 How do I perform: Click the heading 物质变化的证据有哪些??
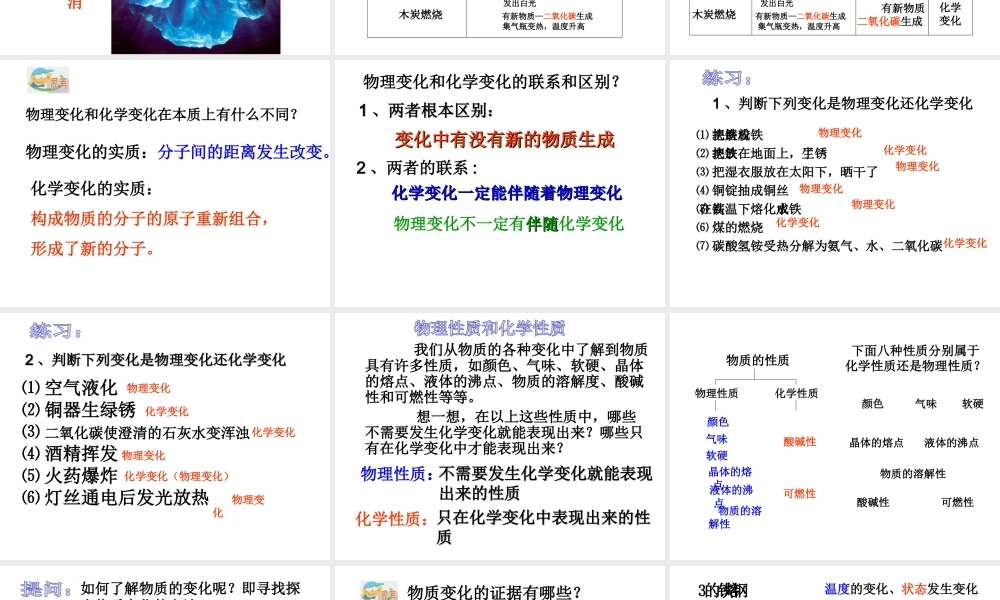click(494, 593)
